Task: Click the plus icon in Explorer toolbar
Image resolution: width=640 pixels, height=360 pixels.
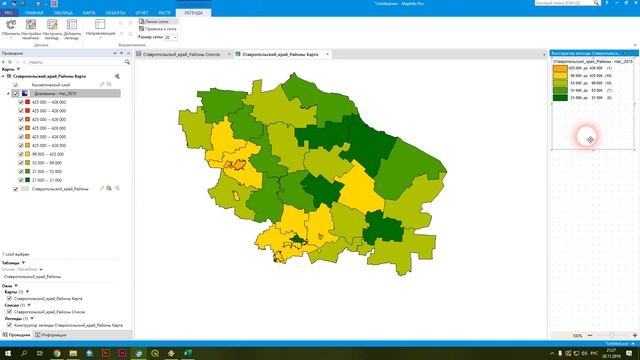Action: click(x=3, y=62)
